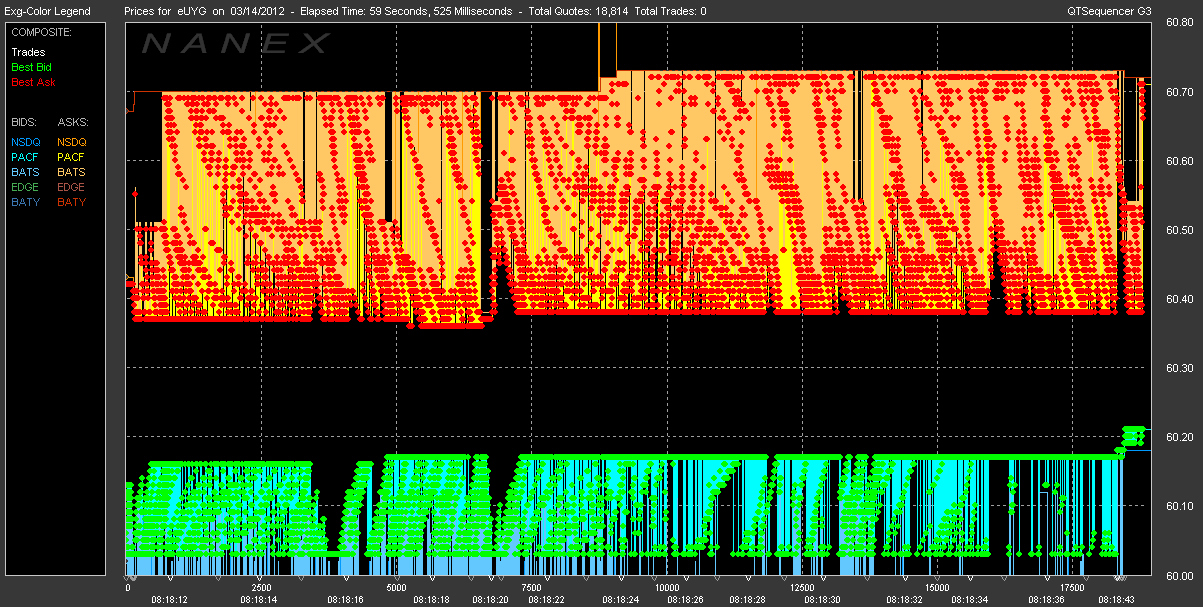1203x607 pixels.
Task: Click the 08:18:24 time axis label
Action: click(x=621, y=600)
